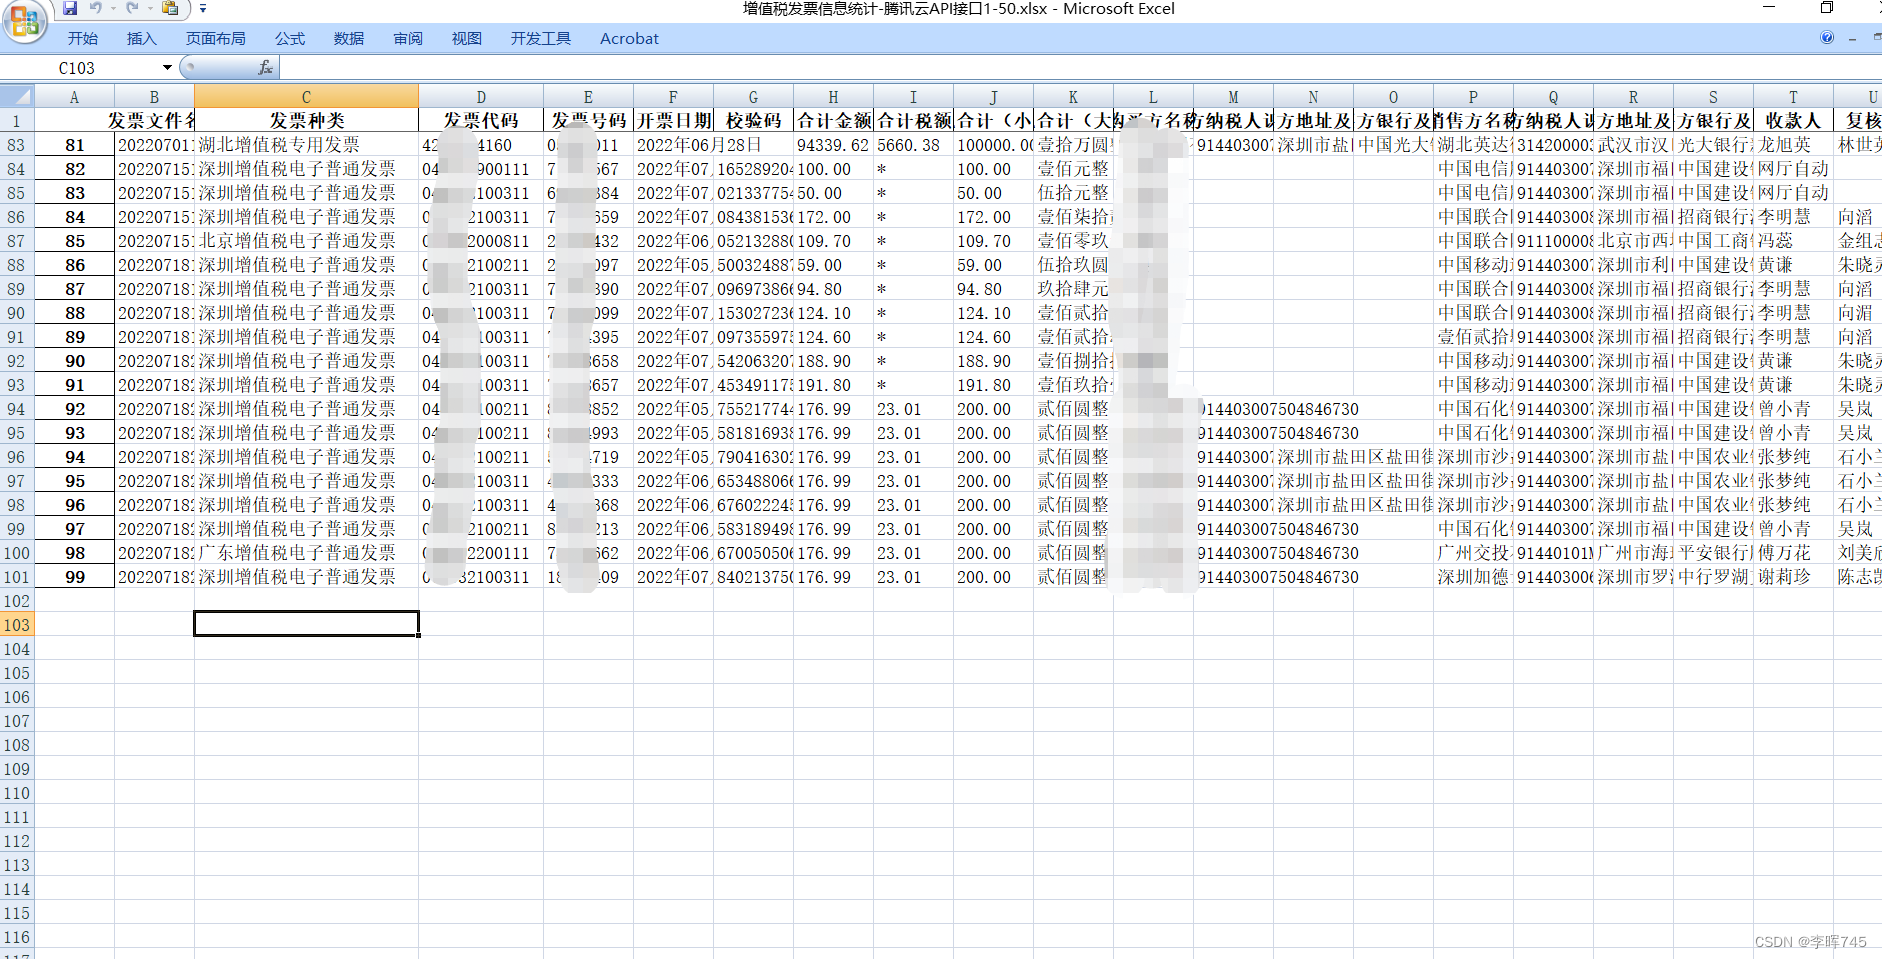The height and width of the screenshot is (959, 1882).
Task: Click bank cell 中行罗湖
Action: (x=1713, y=577)
